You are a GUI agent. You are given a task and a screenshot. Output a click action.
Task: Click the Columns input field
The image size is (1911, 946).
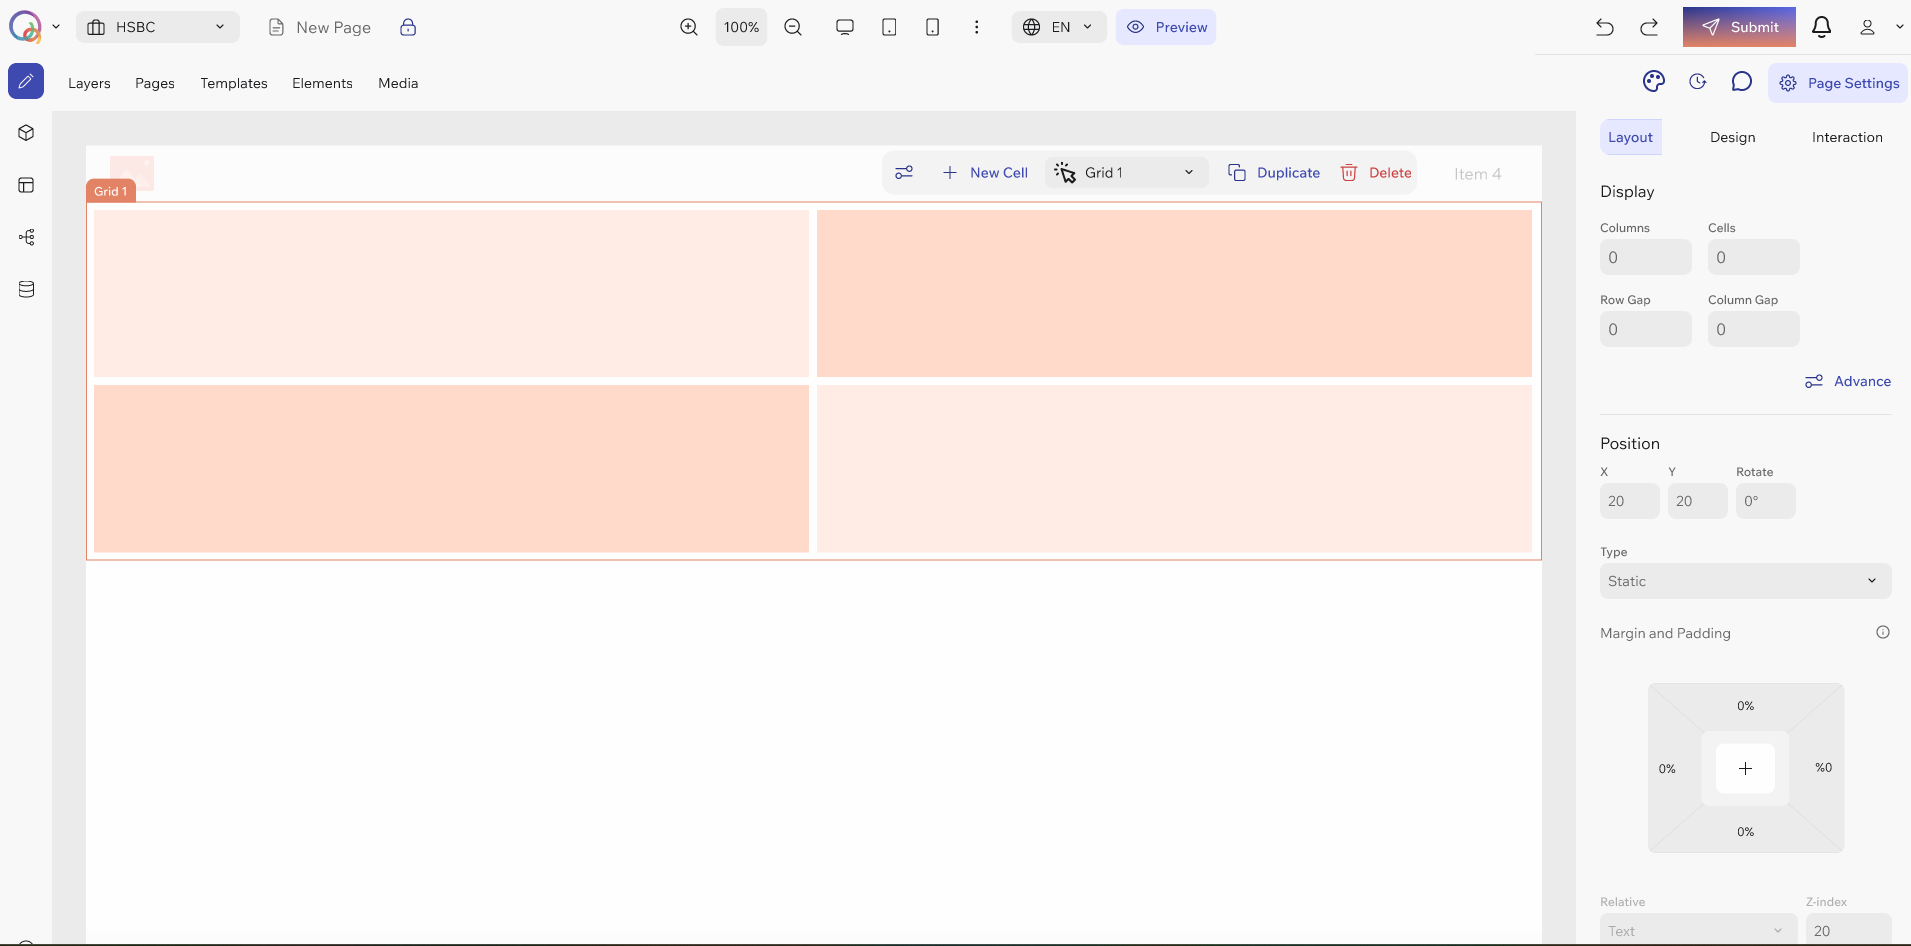[1645, 257]
